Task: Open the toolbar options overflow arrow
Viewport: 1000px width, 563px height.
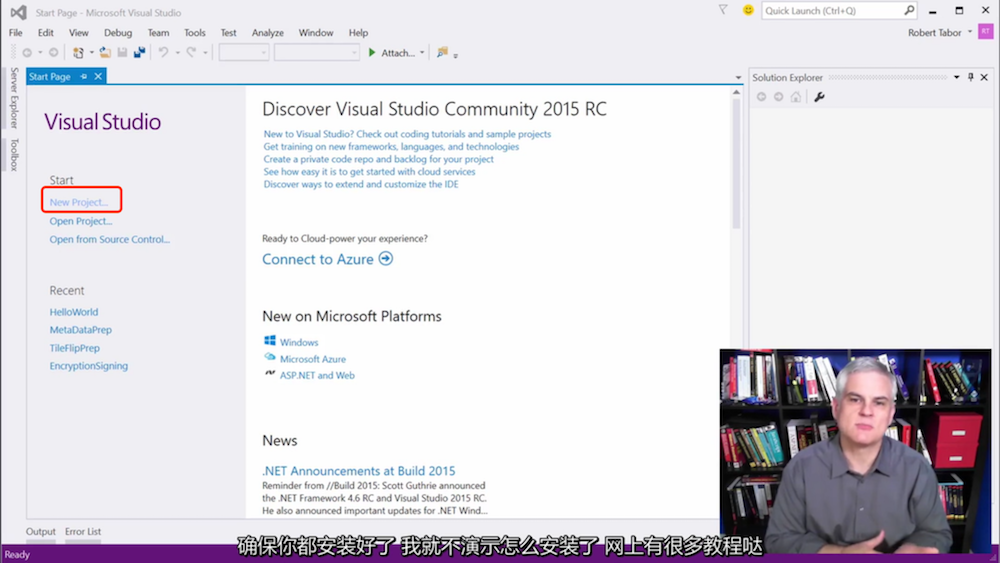Action: (455, 55)
